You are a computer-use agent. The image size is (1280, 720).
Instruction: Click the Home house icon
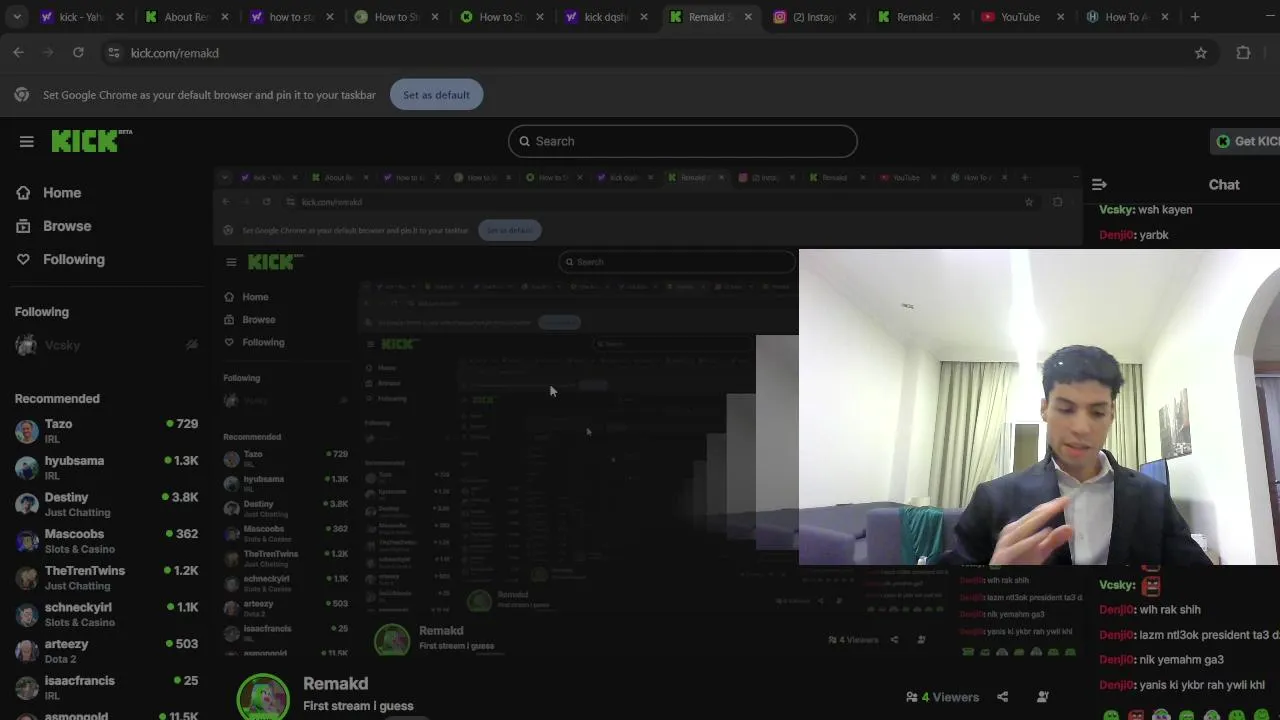(23, 193)
